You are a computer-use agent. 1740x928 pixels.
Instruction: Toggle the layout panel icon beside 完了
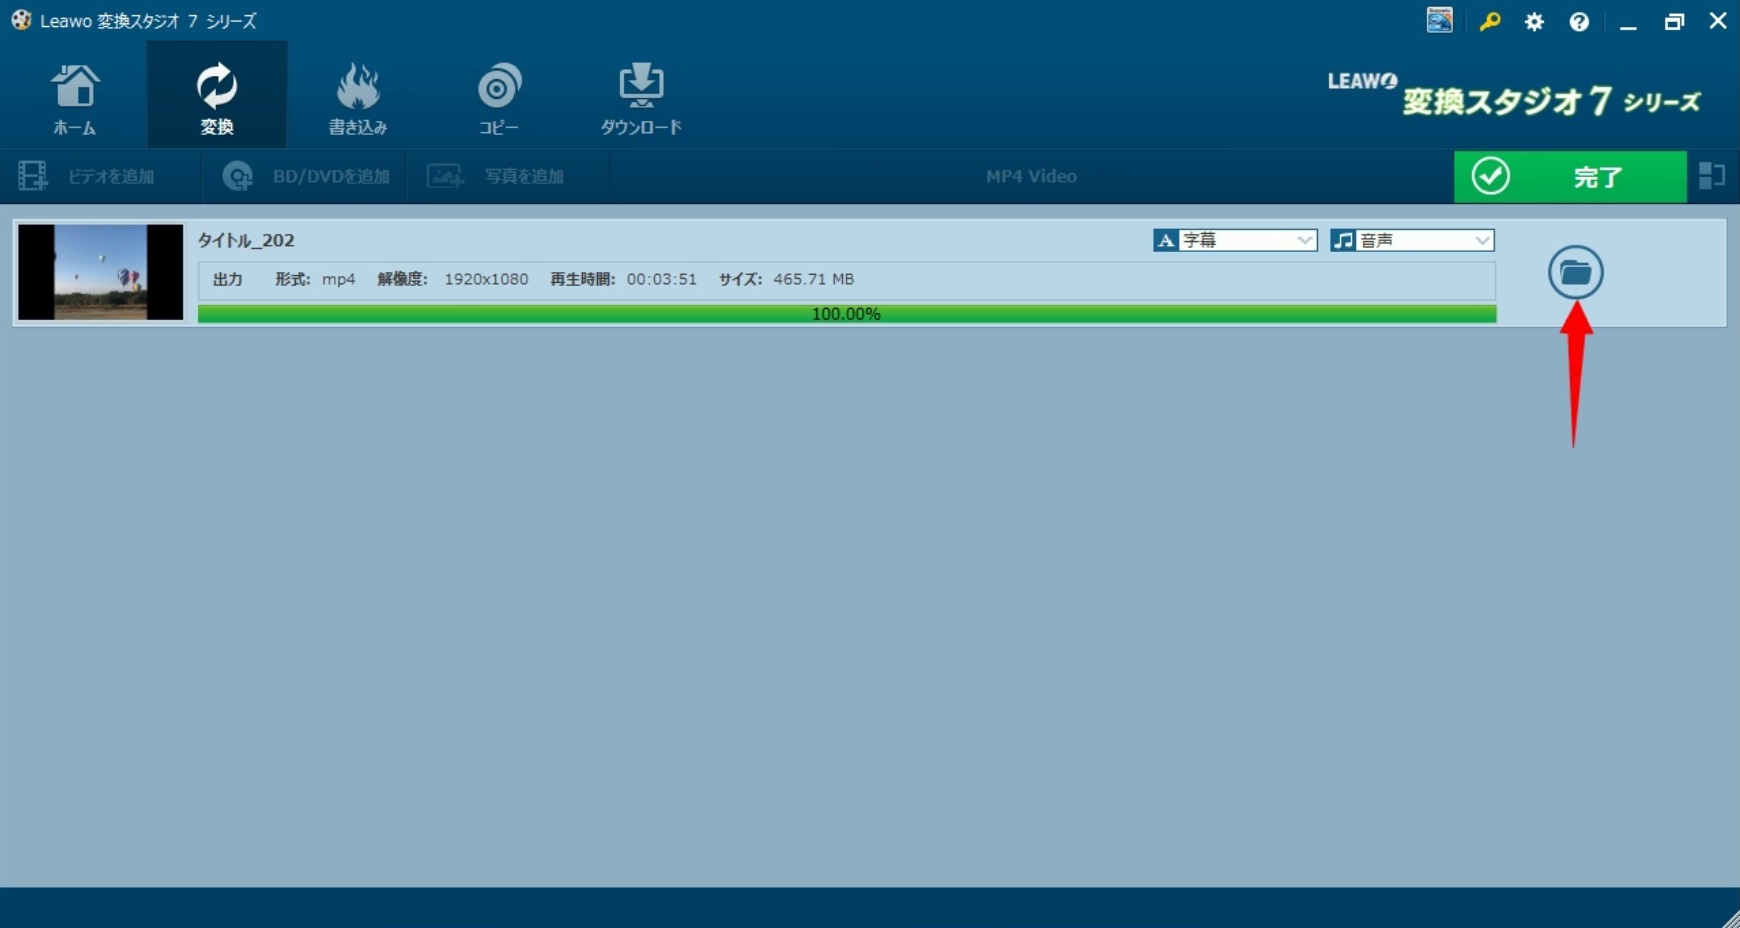click(x=1712, y=177)
